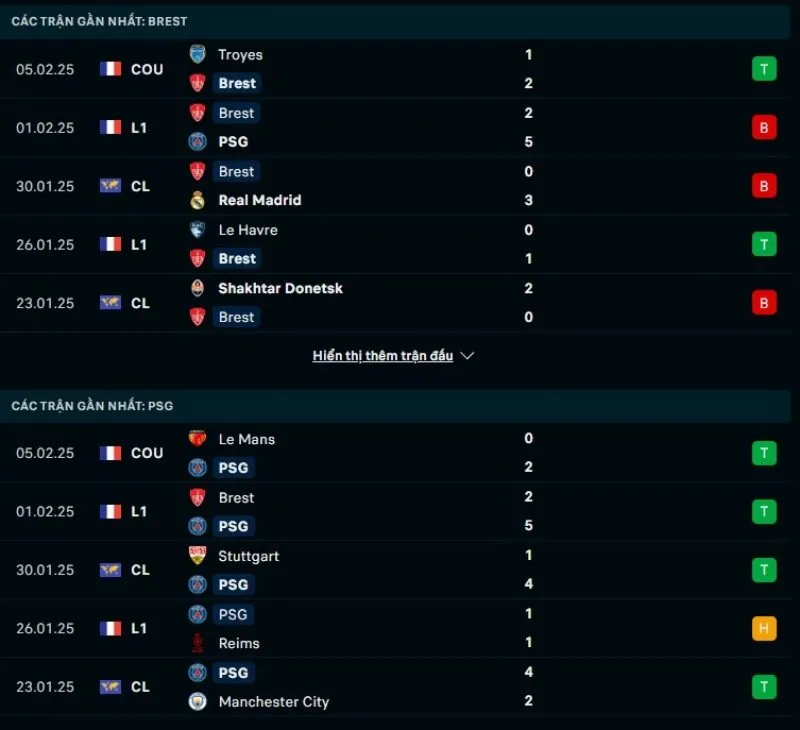Collapse the CÁC TRẬN GẦN NHẤT: BREST section
The height and width of the screenshot is (730, 800).
(98, 20)
